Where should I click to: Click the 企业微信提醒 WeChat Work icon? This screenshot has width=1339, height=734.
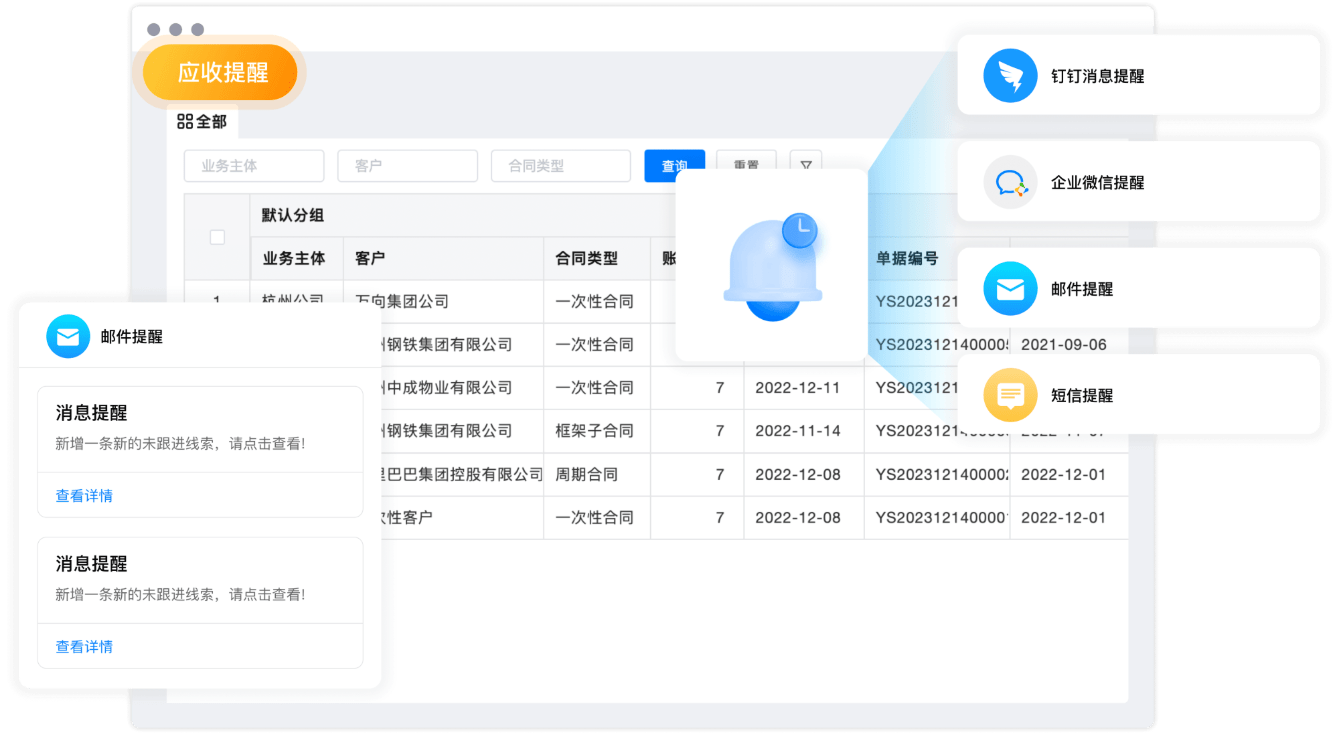(x=1009, y=181)
